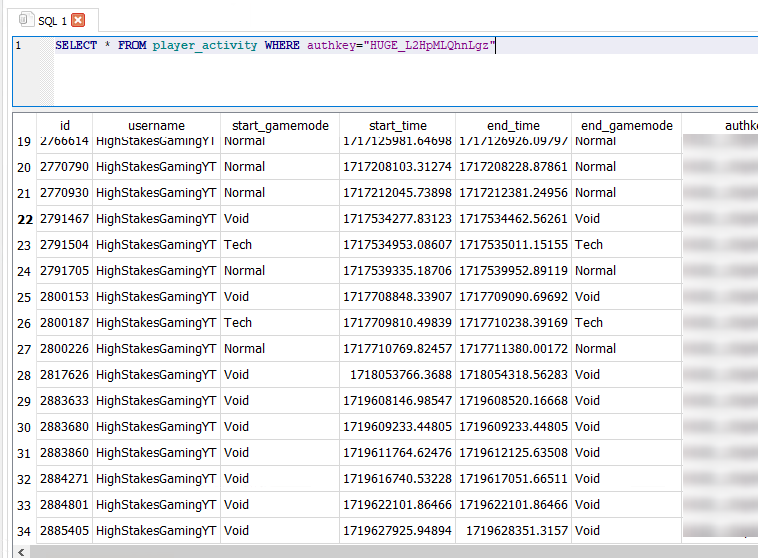This screenshot has height=558, width=758.
Task: Sort by the start_gamemode column header
Action: [x=280, y=126]
